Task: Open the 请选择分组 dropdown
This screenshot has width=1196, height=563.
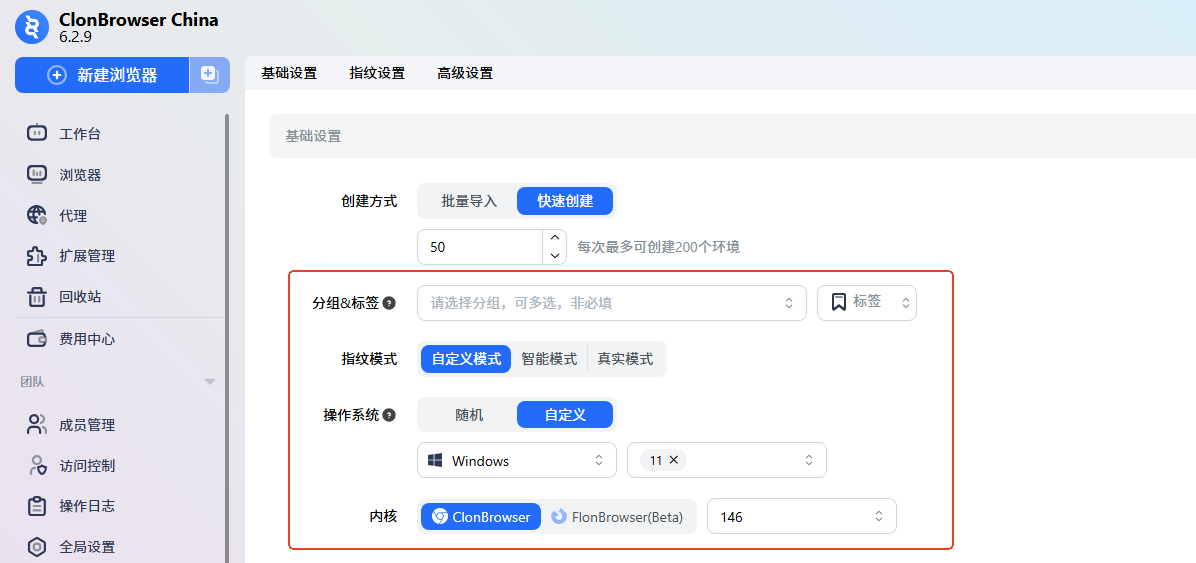Action: coord(612,303)
